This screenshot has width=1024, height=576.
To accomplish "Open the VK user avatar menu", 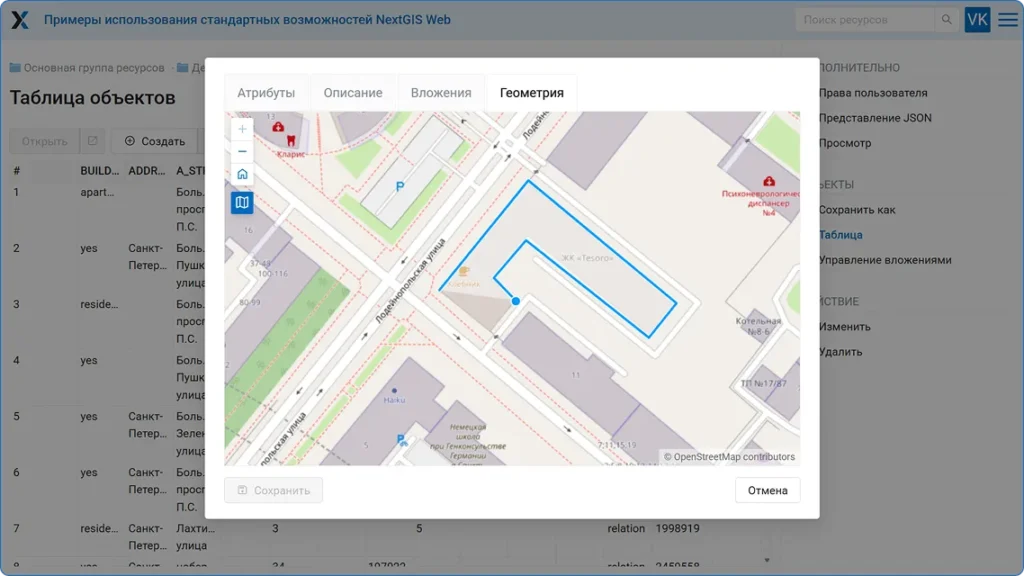I will (977, 20).
